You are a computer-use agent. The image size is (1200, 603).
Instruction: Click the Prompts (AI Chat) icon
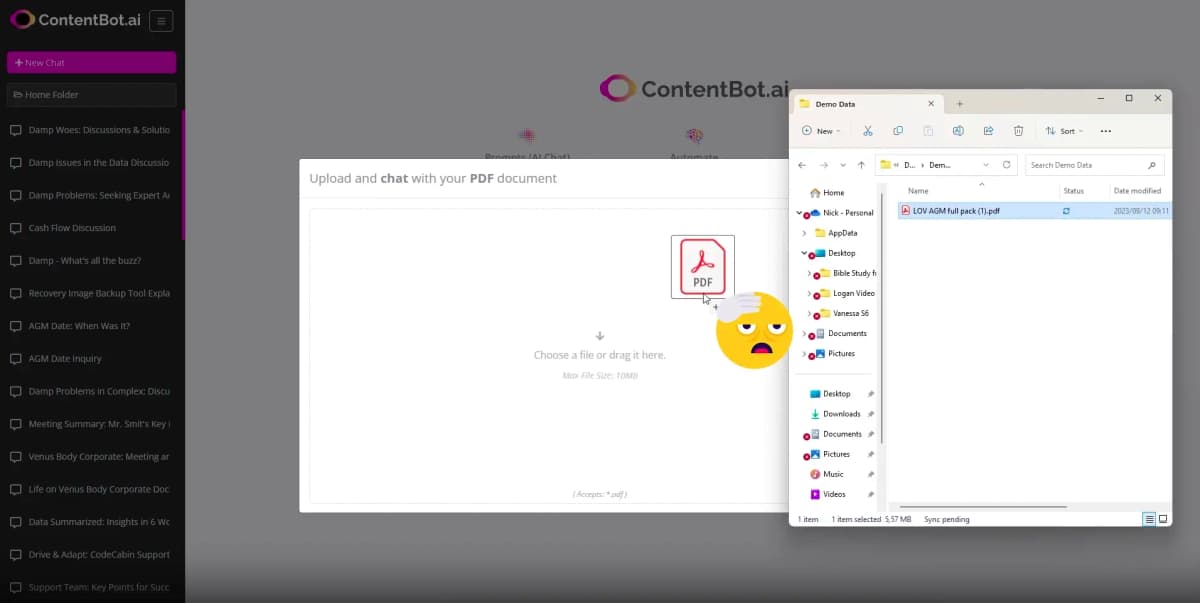pos(526,136)
